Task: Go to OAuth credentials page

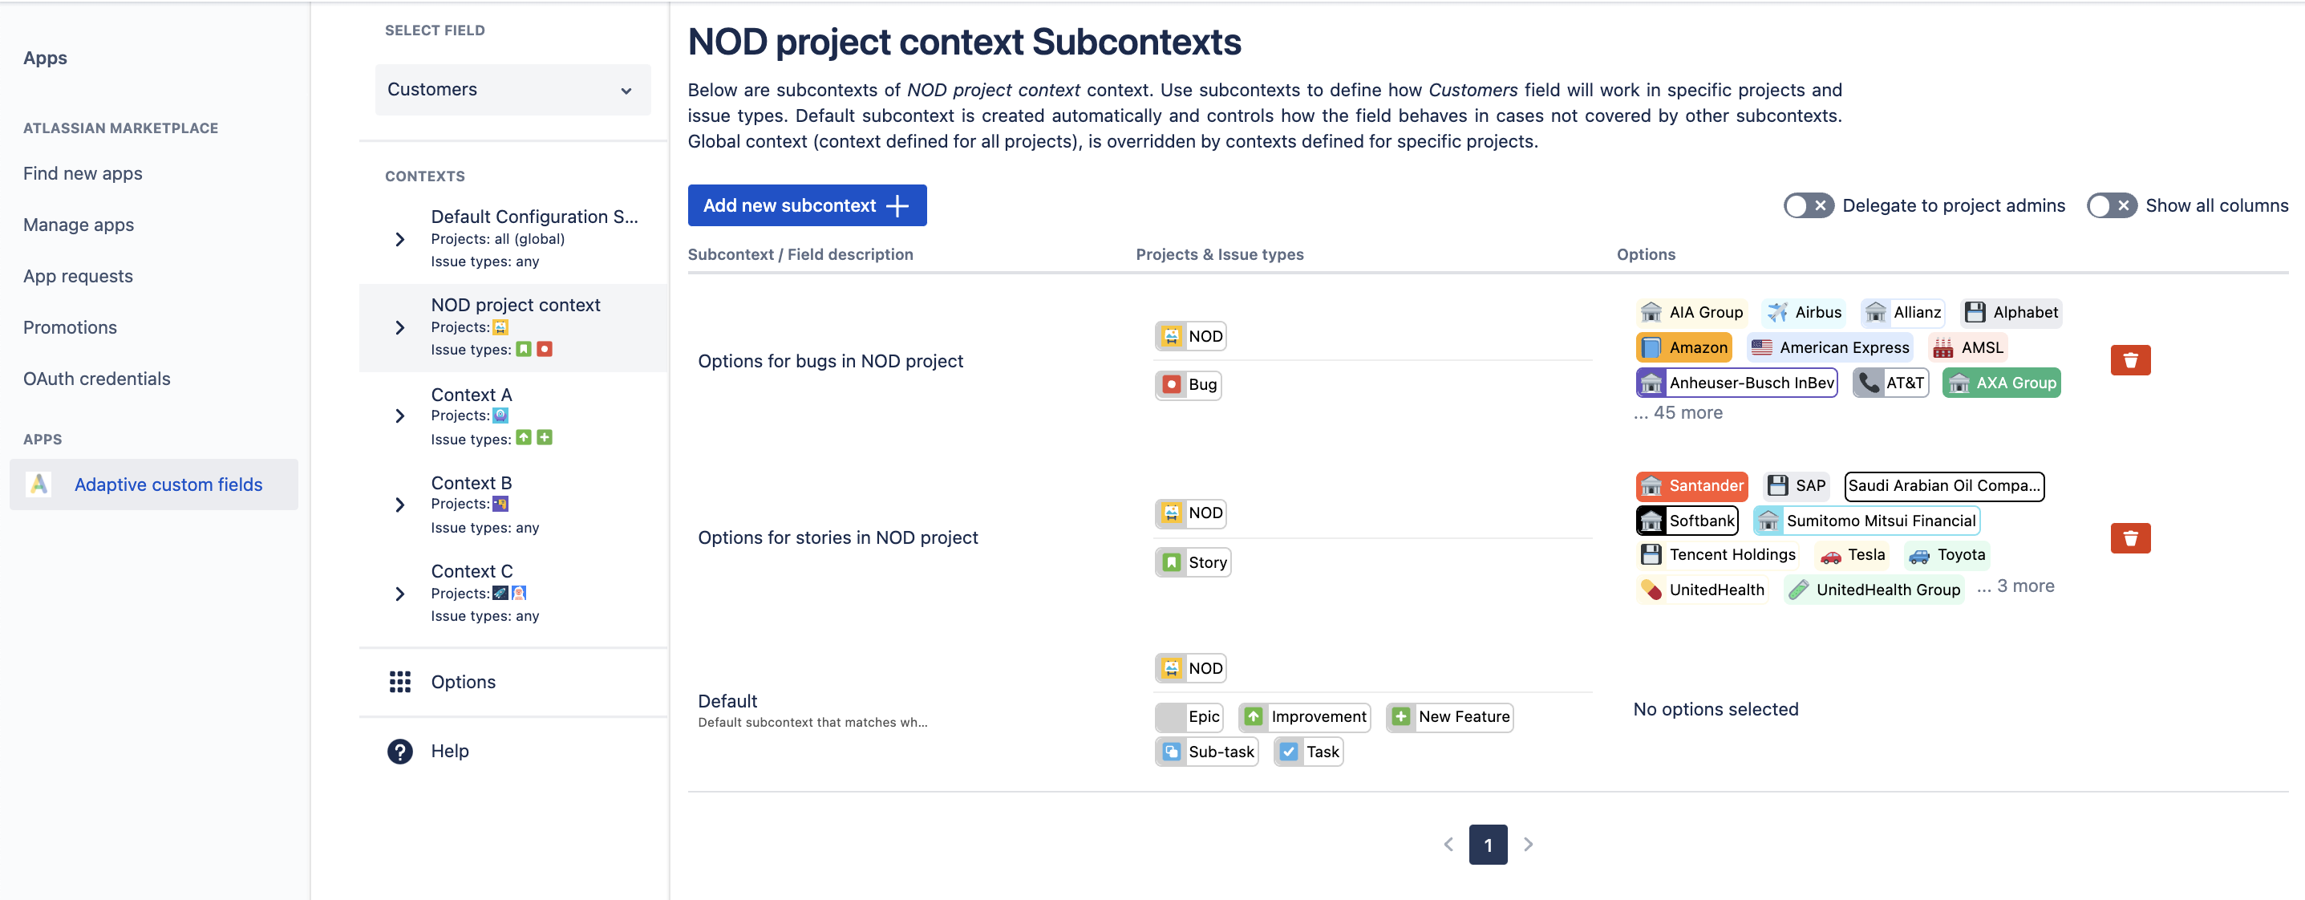Action: coord(97,379)
